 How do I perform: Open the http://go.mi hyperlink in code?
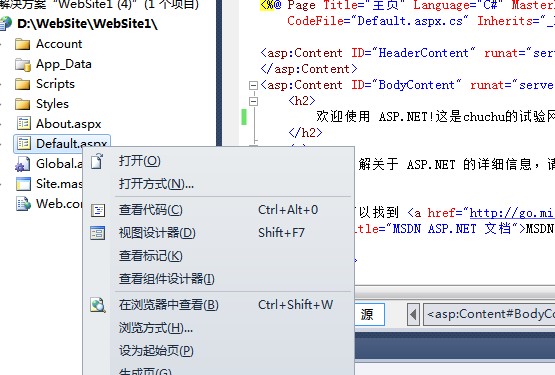click(x=511, y=213)
